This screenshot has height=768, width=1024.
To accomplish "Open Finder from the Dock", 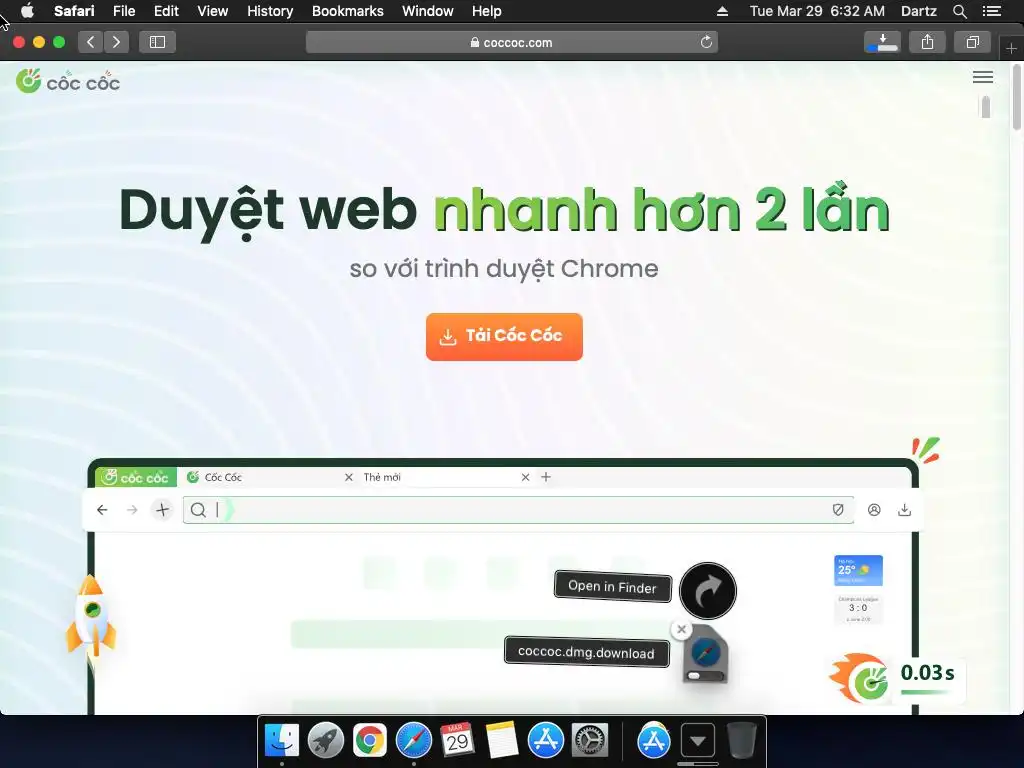I will coord(281,741).
